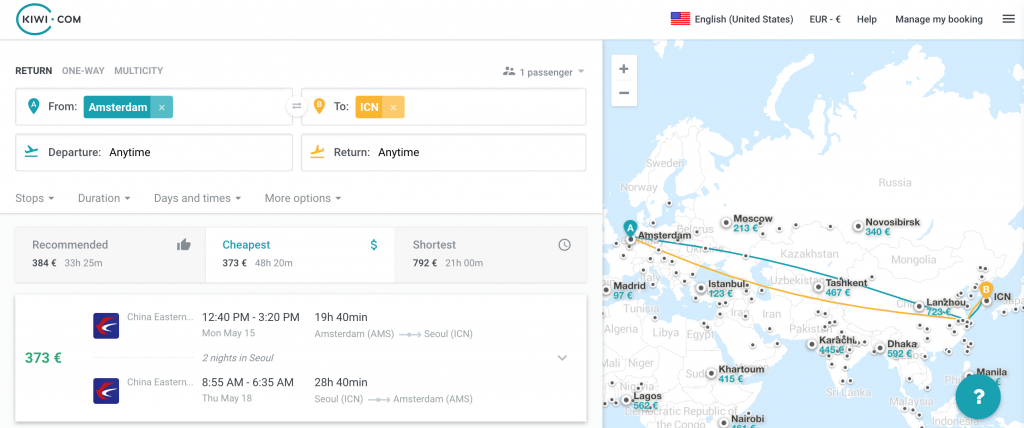Expand the 373 € flight details chevron

click(x=562, y=358)
